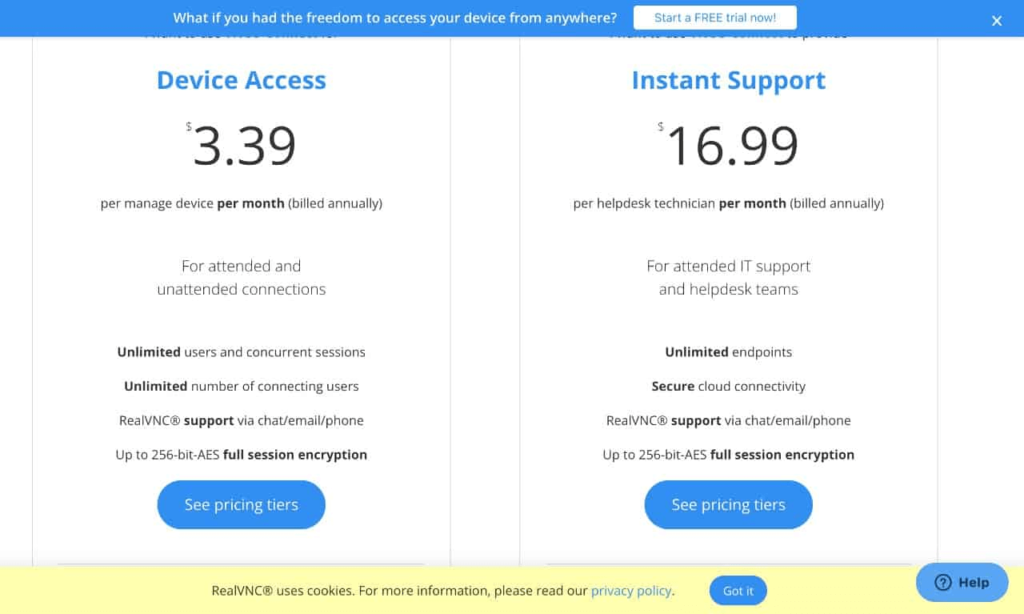This screenshot has height=614, width=1024.
Task: Click the Instant Support plan heading
Action: (x=728, y=81)
